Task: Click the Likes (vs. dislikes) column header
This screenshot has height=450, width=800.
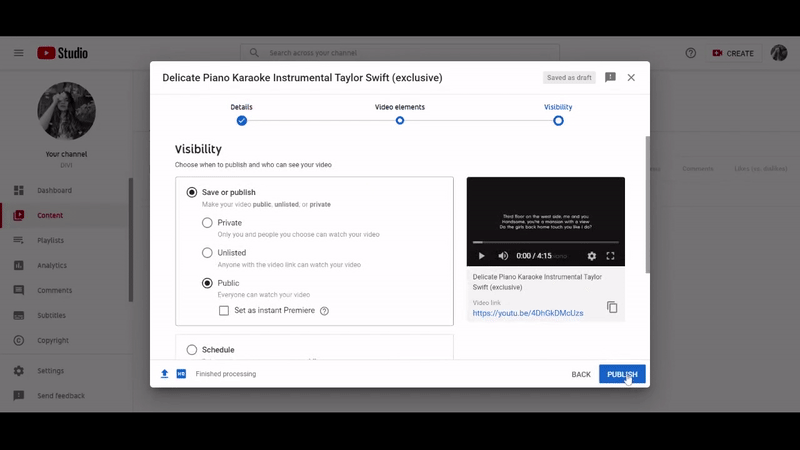Action: [x=761, y=169]
